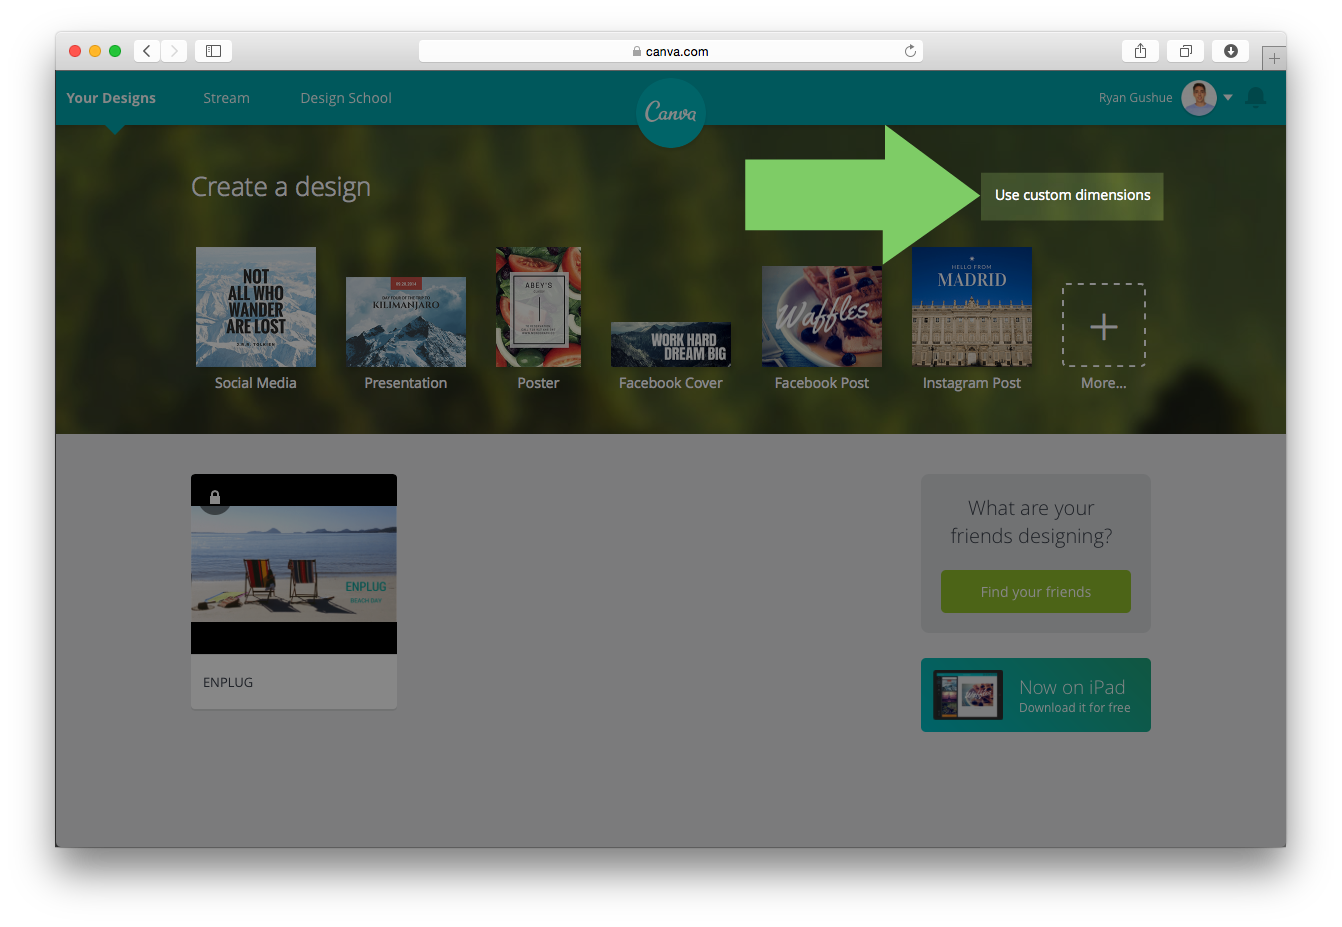The height and width of the screenshot is (927, 1342).
Task: Choose the Presentation design thumbnail
Action: pyautogui.click(x=406, y=322)
